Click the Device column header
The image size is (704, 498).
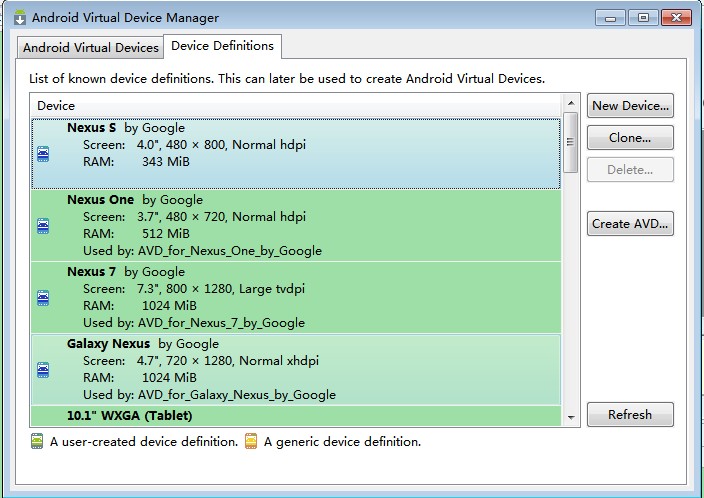[296, 106]
